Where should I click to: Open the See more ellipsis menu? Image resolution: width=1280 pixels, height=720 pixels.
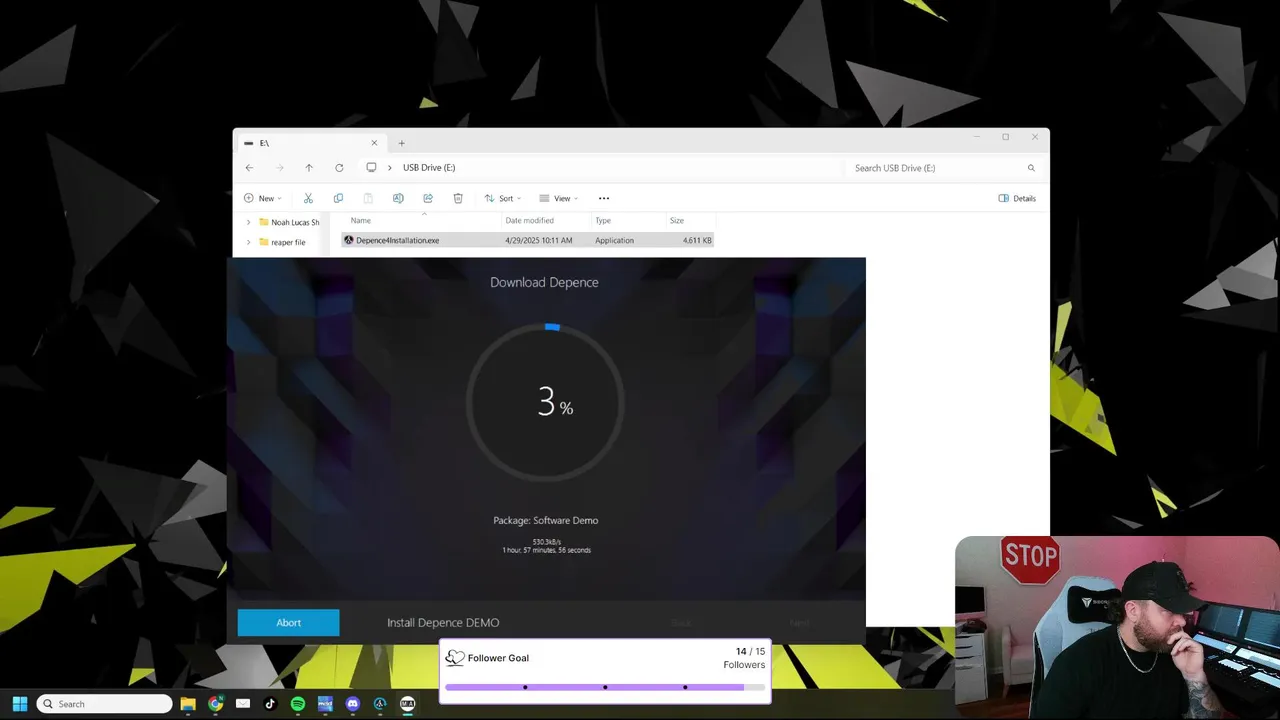[x=604, y=198]
